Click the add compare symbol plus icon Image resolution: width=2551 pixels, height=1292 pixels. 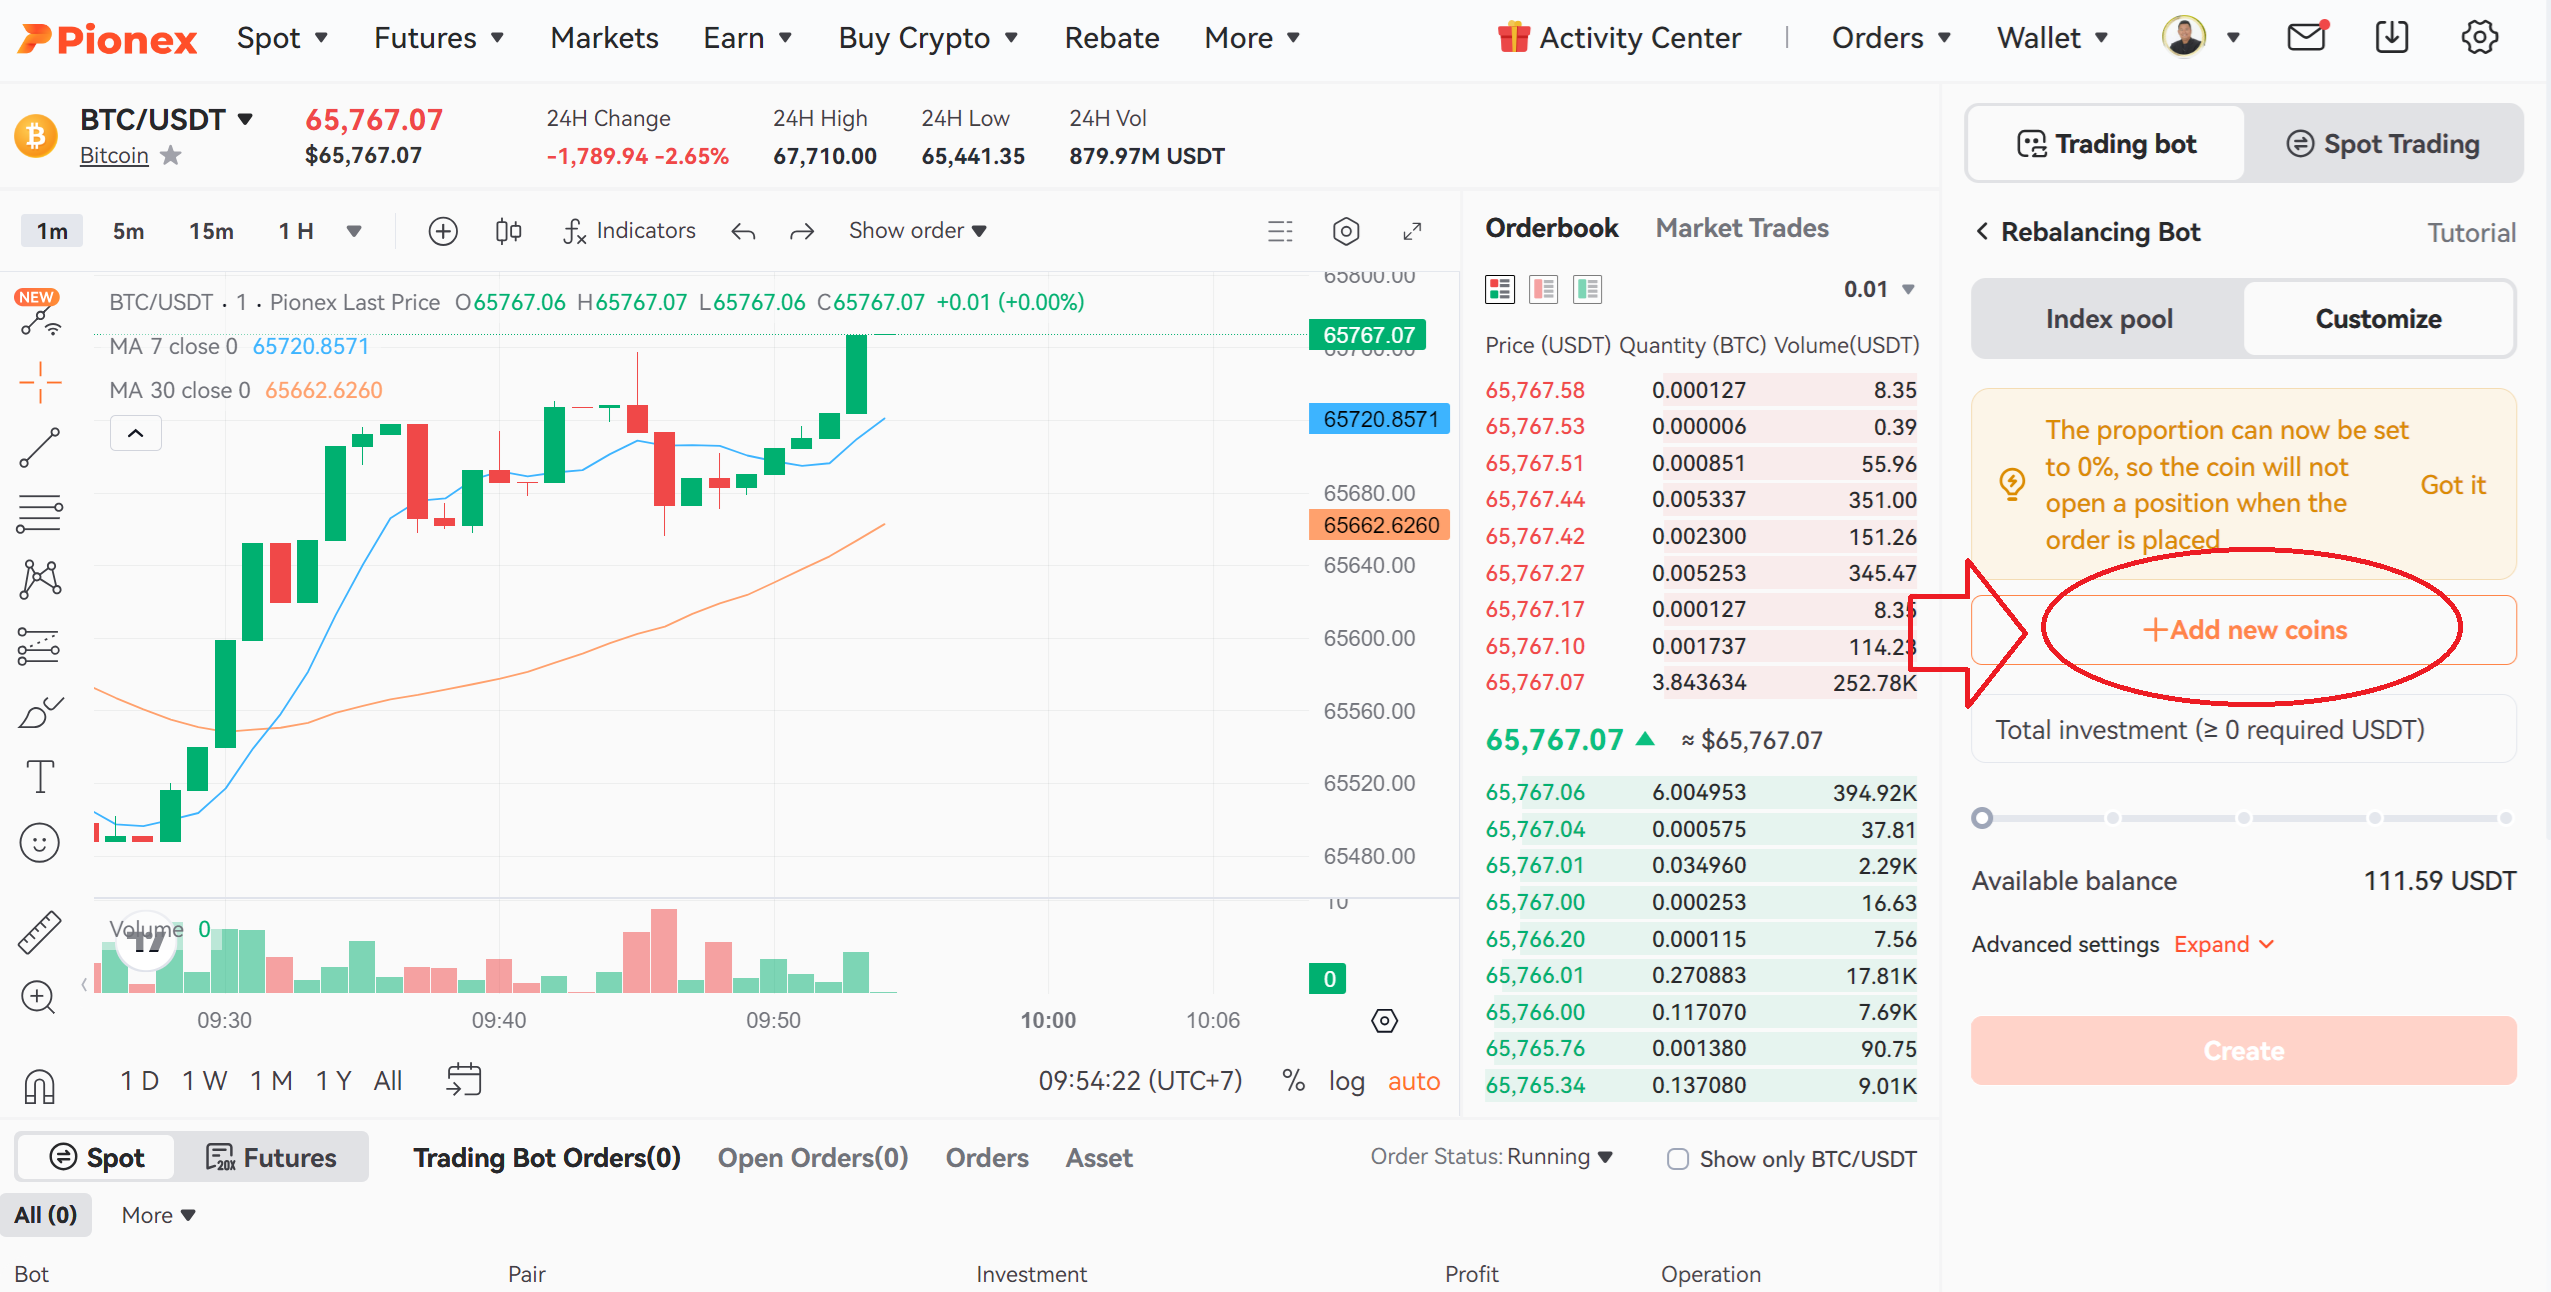click(x=443, y=231)
